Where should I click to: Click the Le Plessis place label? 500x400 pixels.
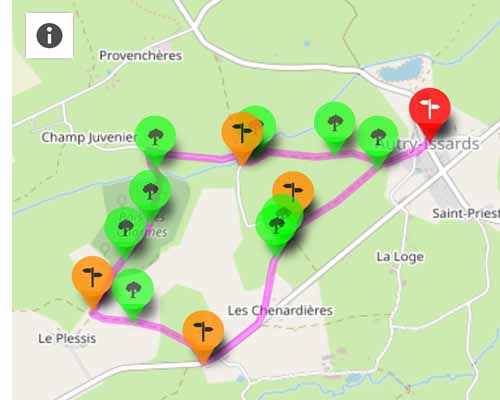pos(67,339)
